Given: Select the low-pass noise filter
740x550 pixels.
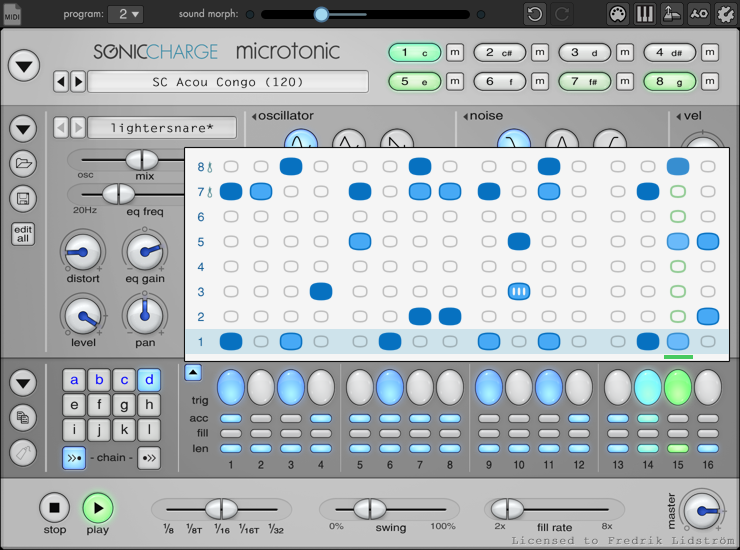Looking at the screenshot, I should (x=514, y=139).
